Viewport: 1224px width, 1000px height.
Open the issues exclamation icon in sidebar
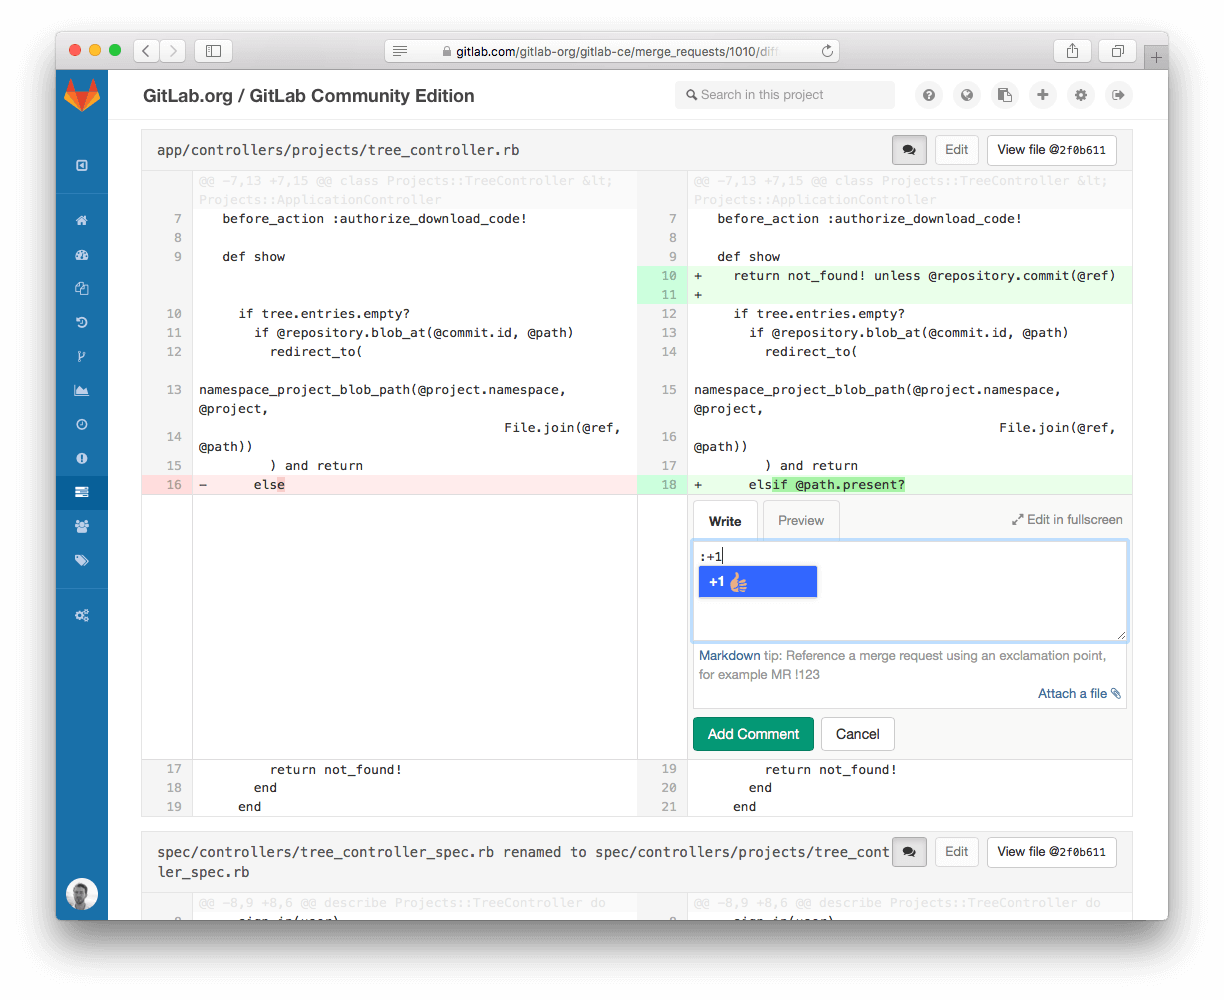coord(82,457)
